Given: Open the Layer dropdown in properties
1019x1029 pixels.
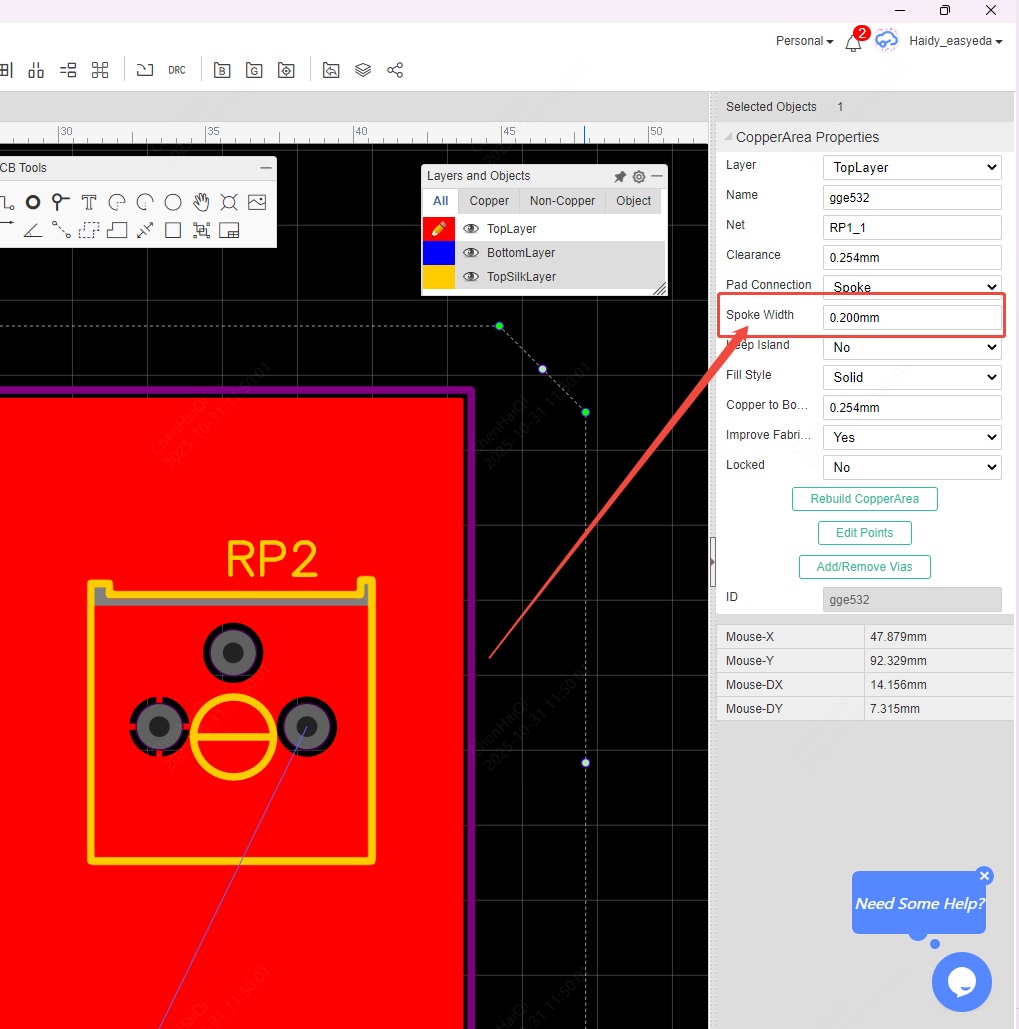Looking at the screenshot, I should 911,168.
